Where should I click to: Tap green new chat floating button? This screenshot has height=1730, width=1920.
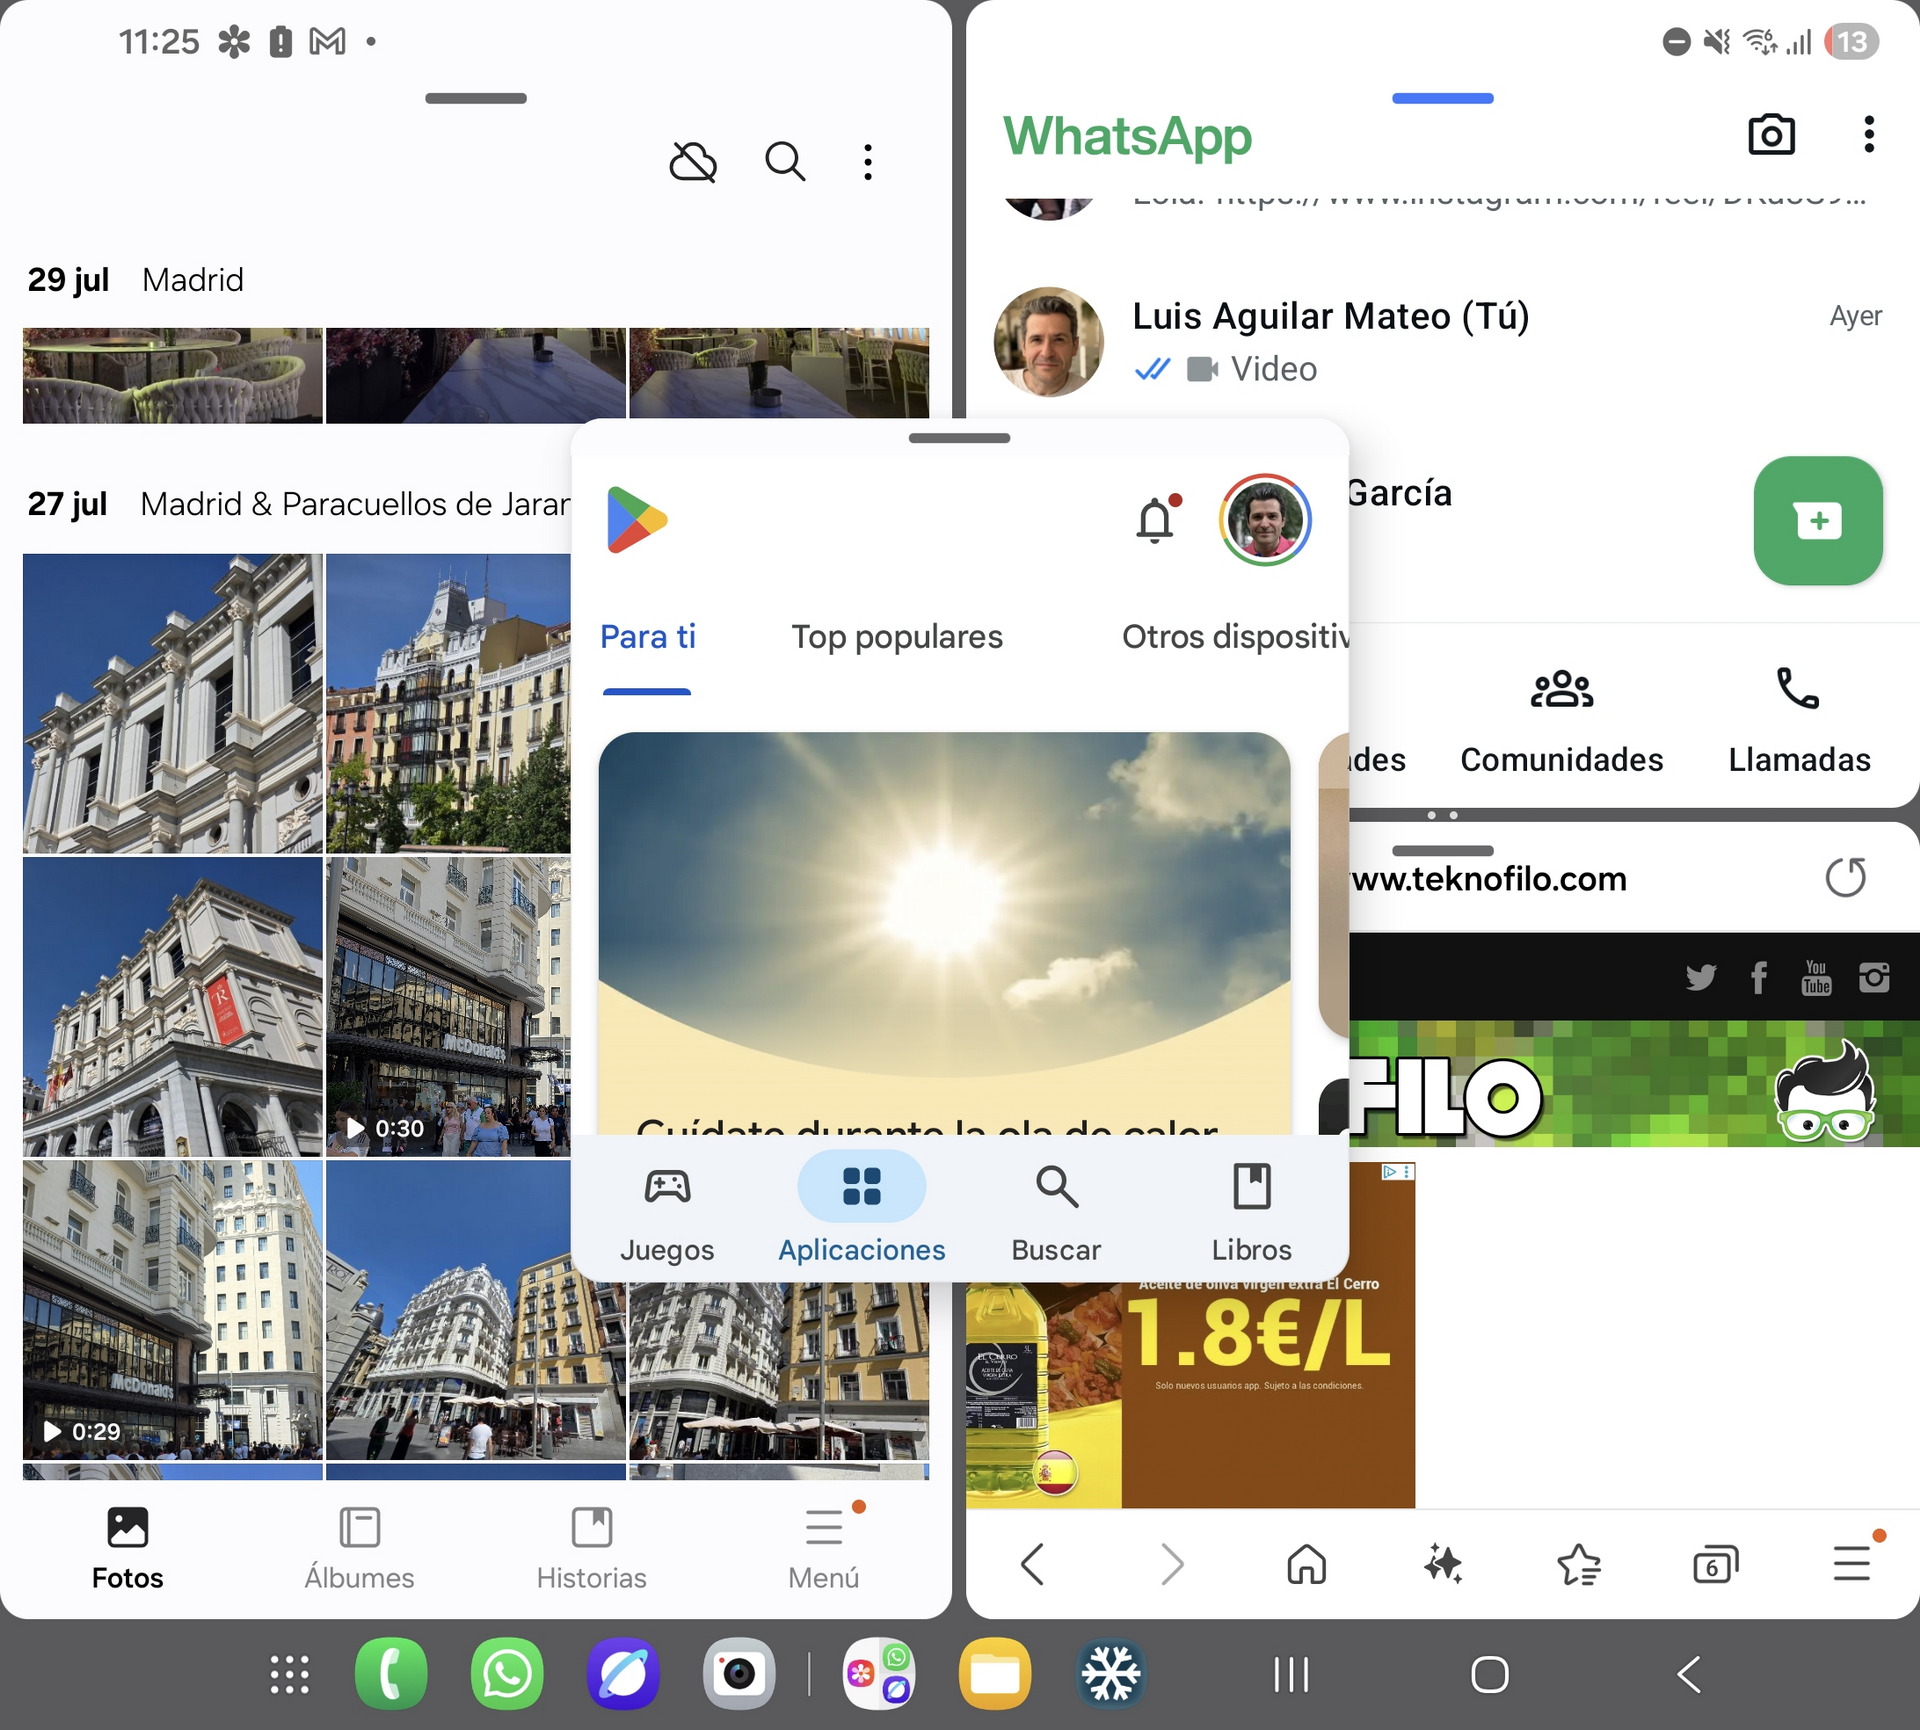click(1818, 520)
